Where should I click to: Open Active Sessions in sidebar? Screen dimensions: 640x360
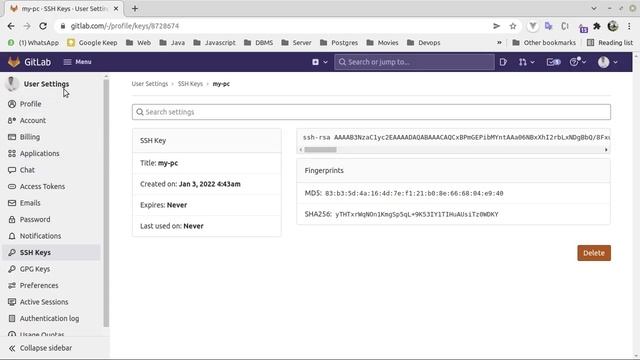[x=44, y=302]
